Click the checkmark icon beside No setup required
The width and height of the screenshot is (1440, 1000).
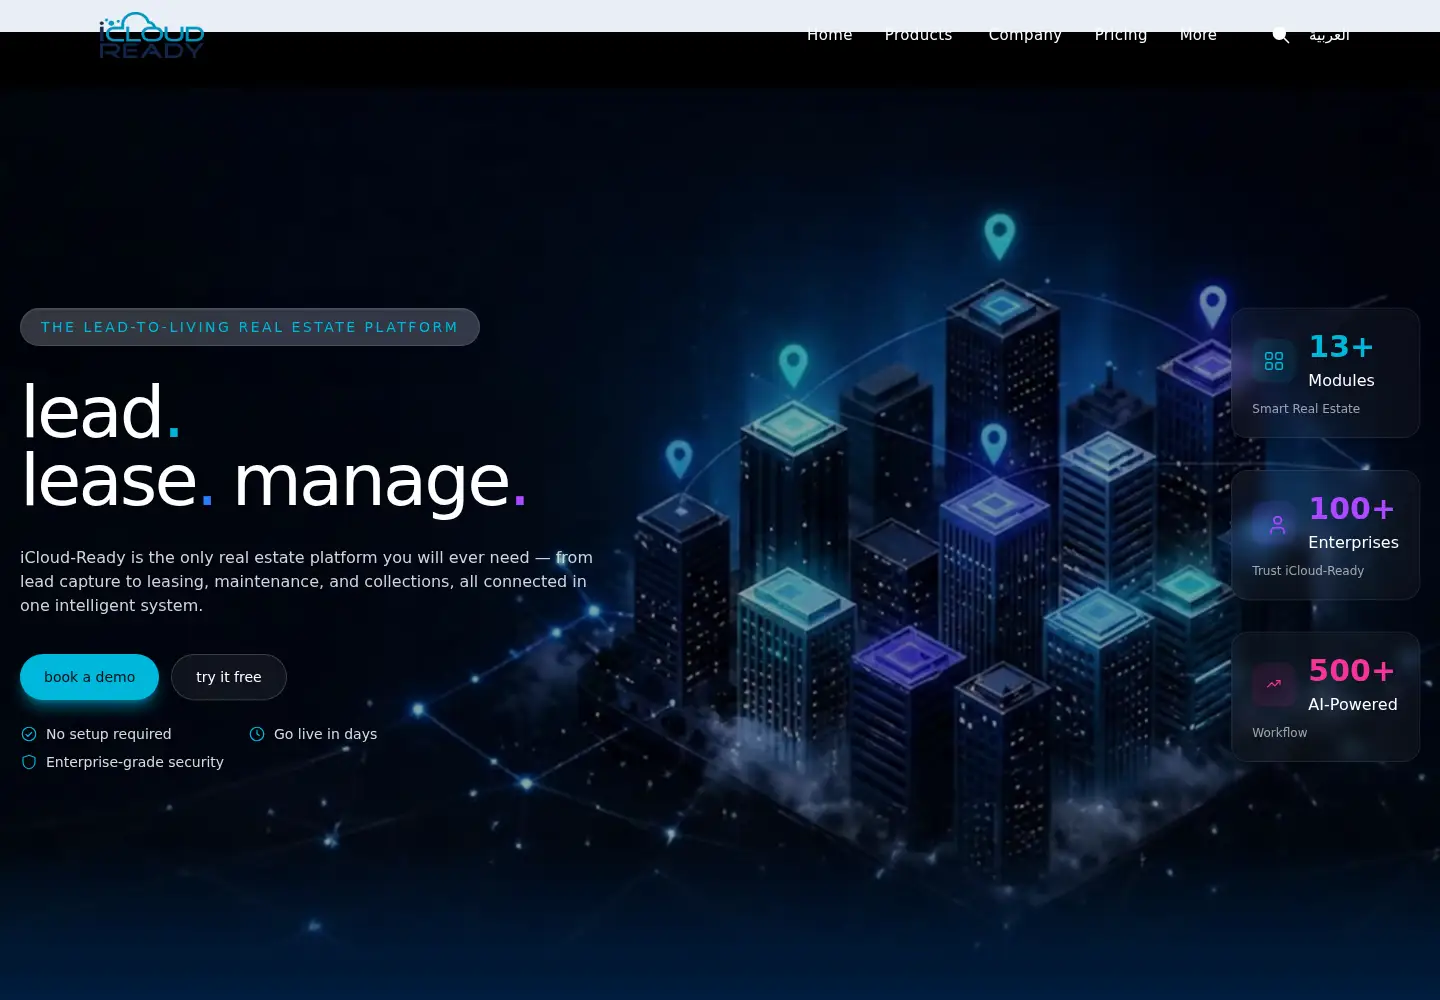(x=29, y=734)
